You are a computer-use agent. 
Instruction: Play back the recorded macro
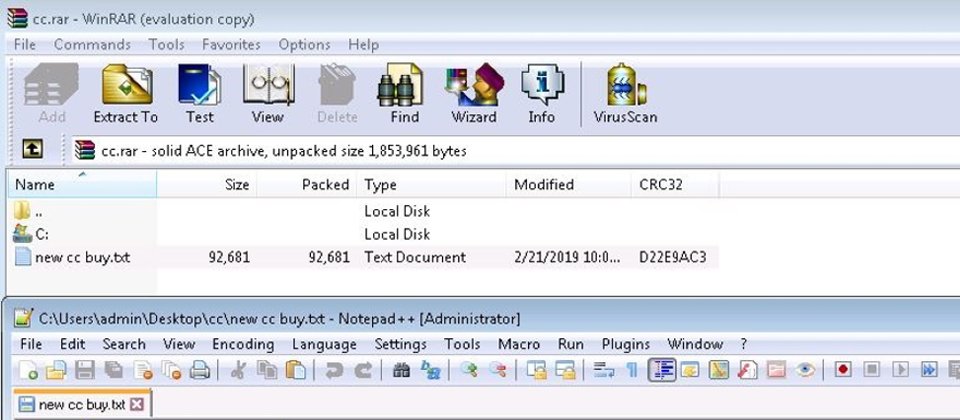tap(901, 370)
